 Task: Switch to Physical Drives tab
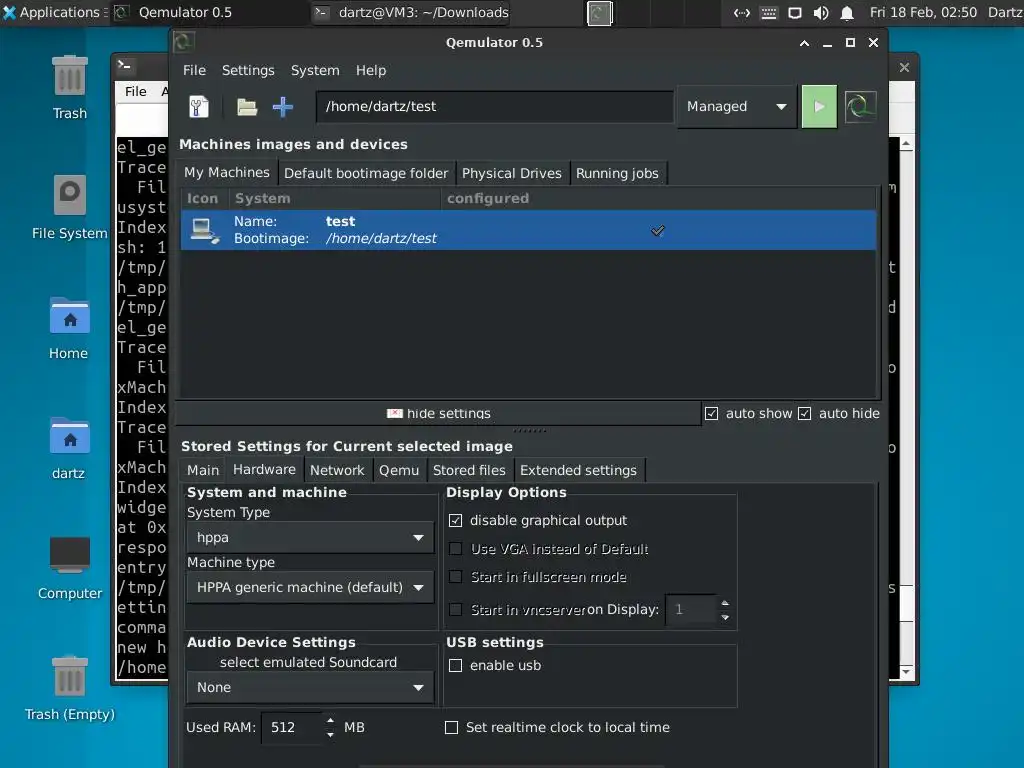pyautogui.click(x=511, y=174)
